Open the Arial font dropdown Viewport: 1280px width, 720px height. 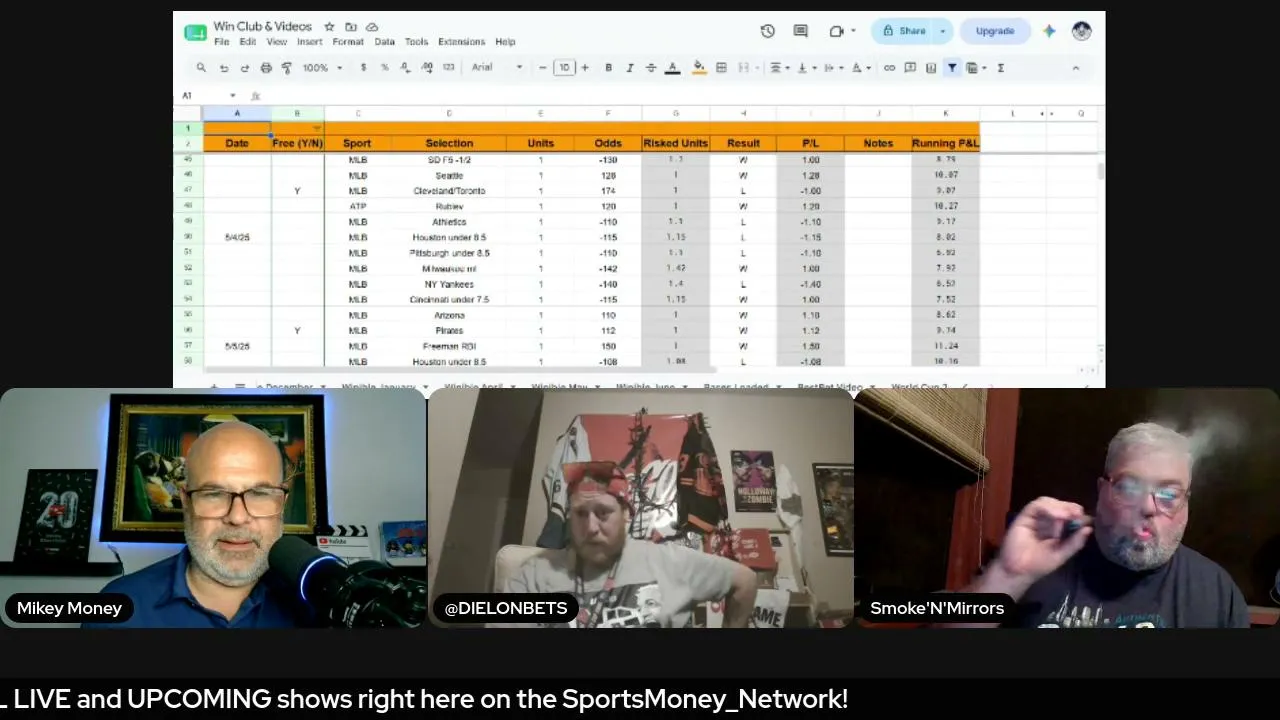tap(497, 68)
